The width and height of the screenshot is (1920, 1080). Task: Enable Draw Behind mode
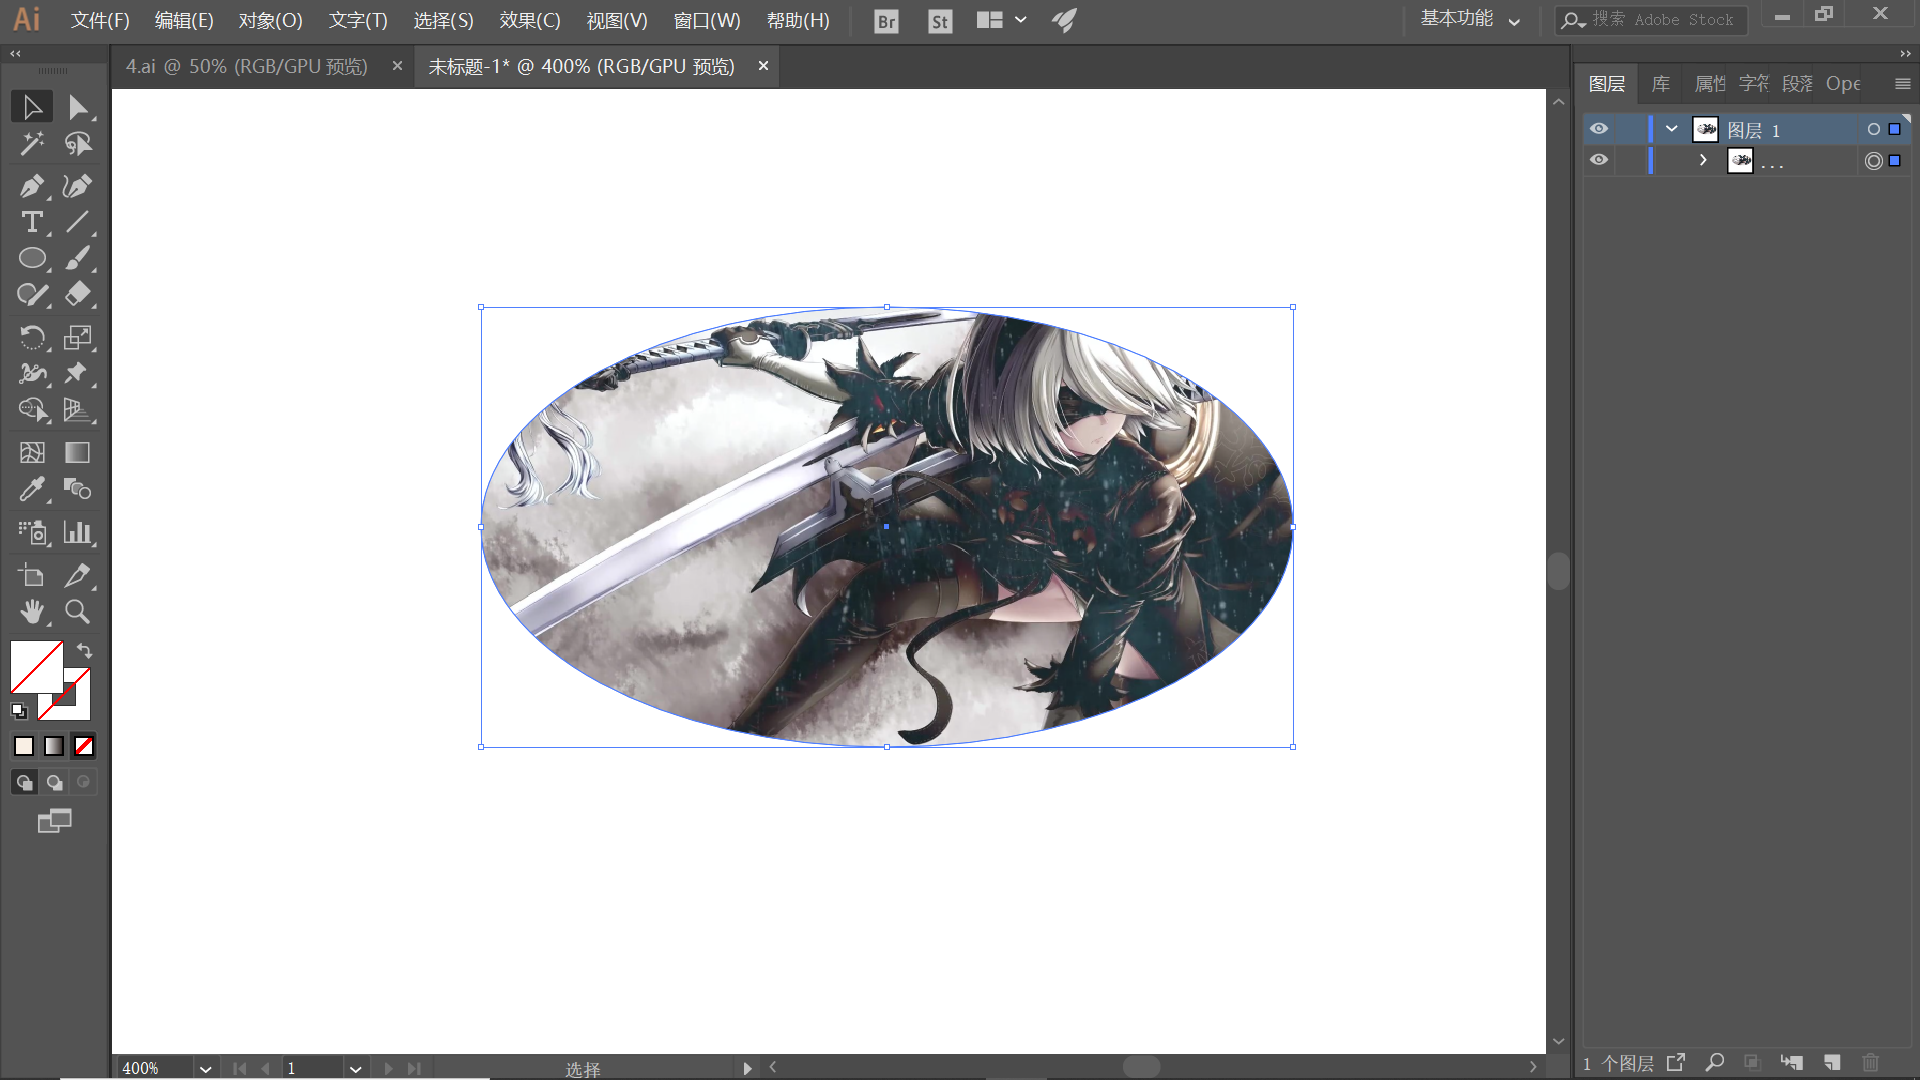(55, 782)
